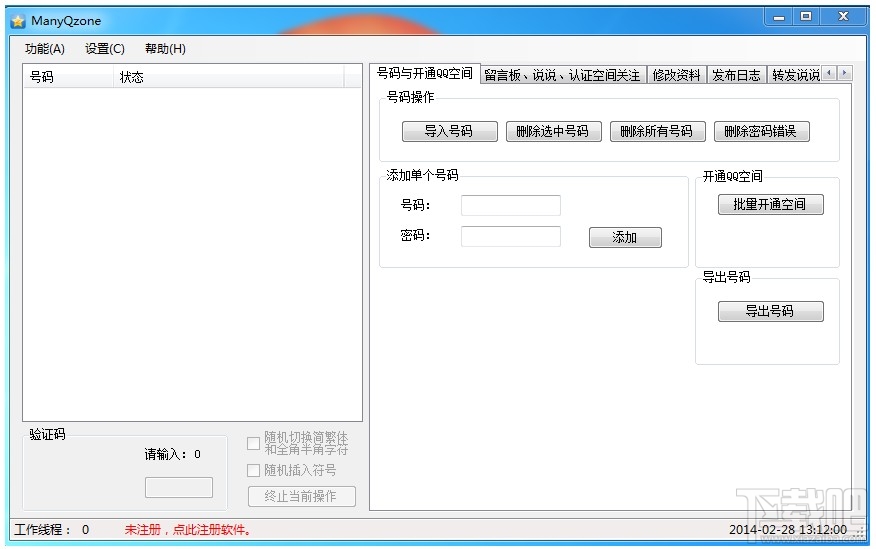
Task: Click the 2014-02-28 13:12:00 timestamp
Action: point(788,529)
